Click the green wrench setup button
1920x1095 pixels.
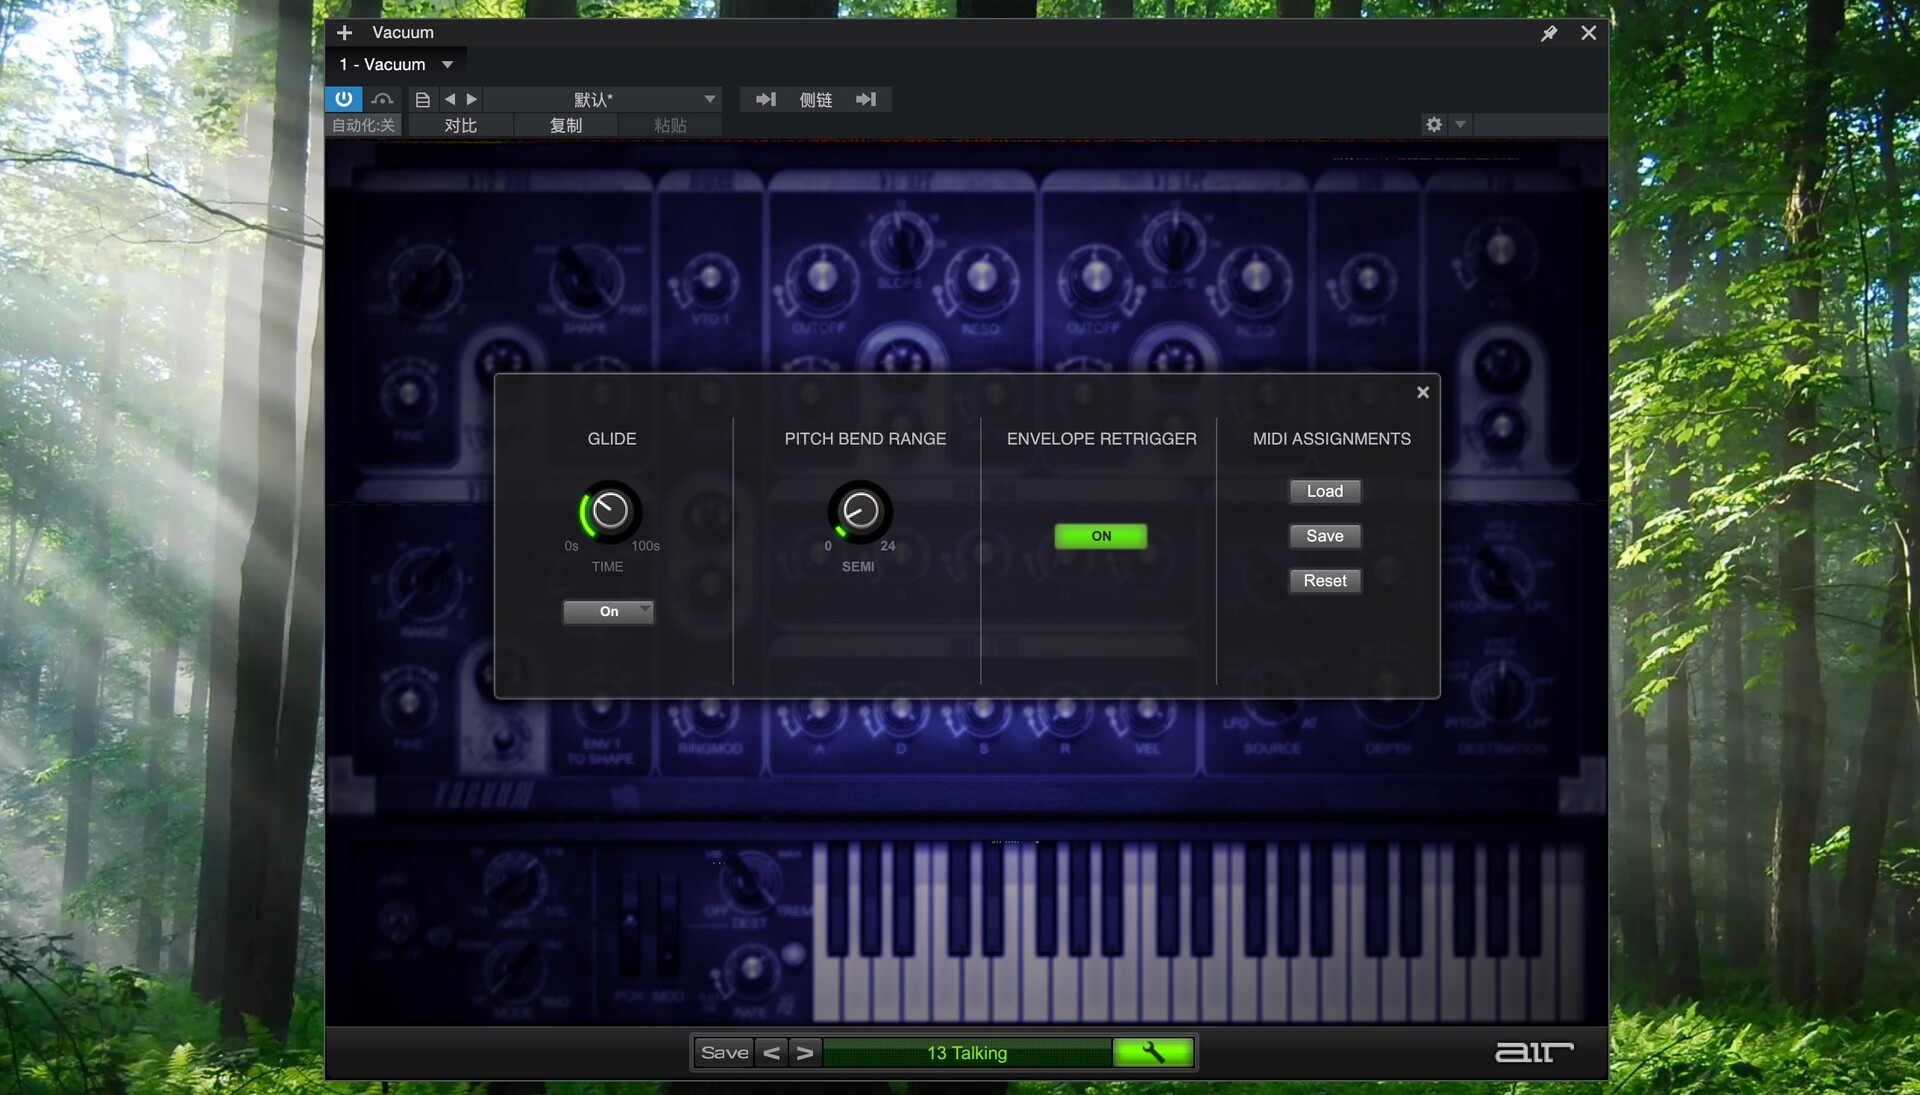pos(1153,1052)
